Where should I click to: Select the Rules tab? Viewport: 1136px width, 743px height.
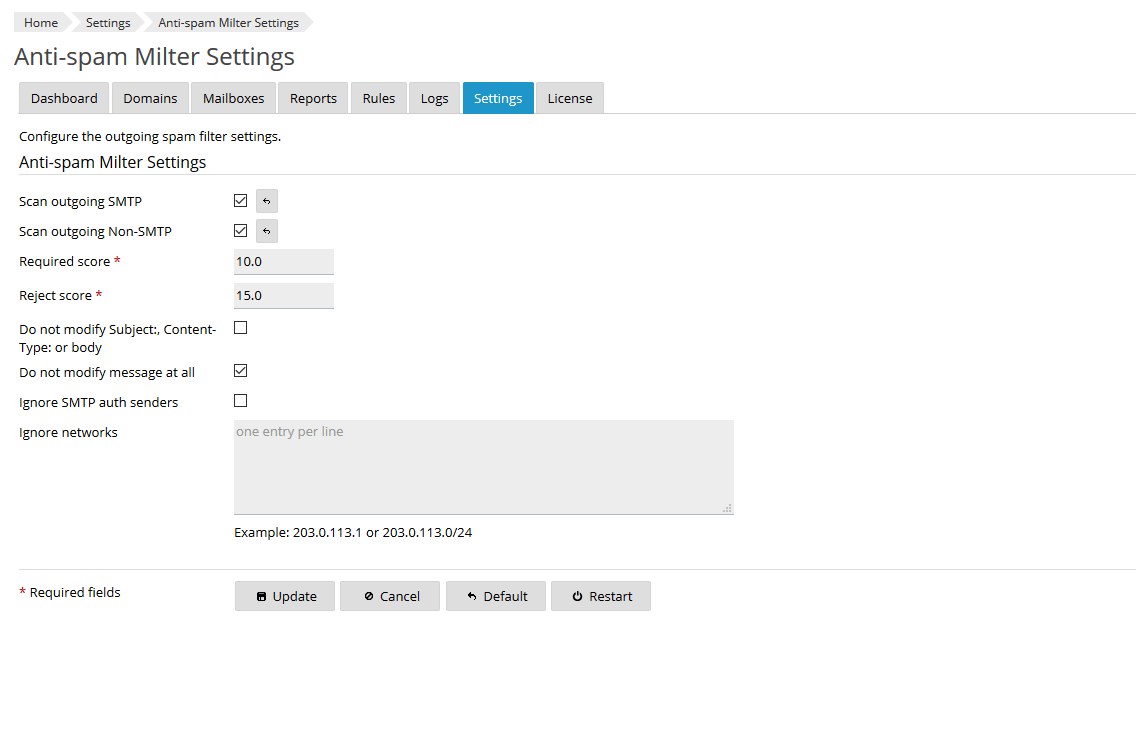(379, 98)
